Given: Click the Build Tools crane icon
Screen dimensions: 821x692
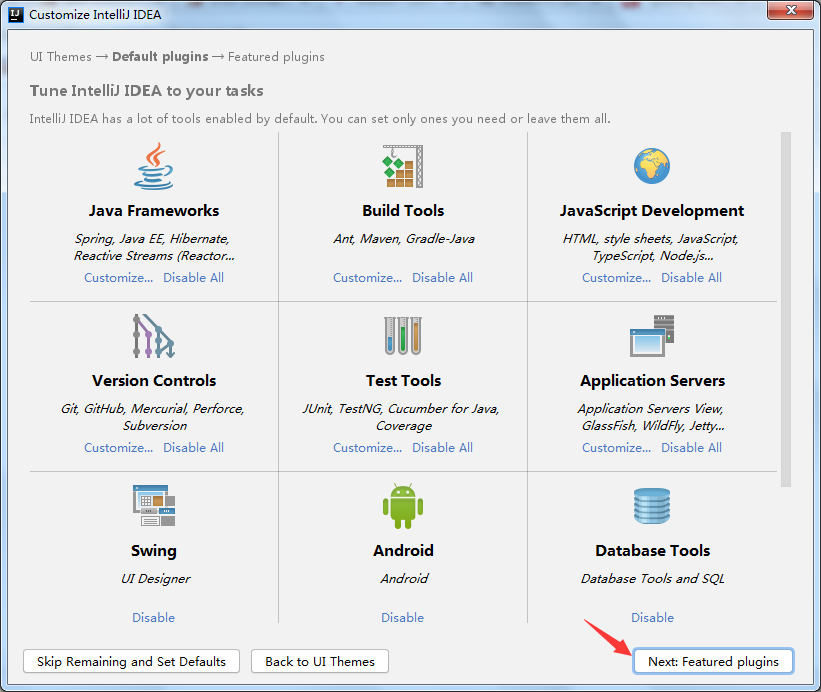Looking at the screenshot, I should click(x=403, y=166).
